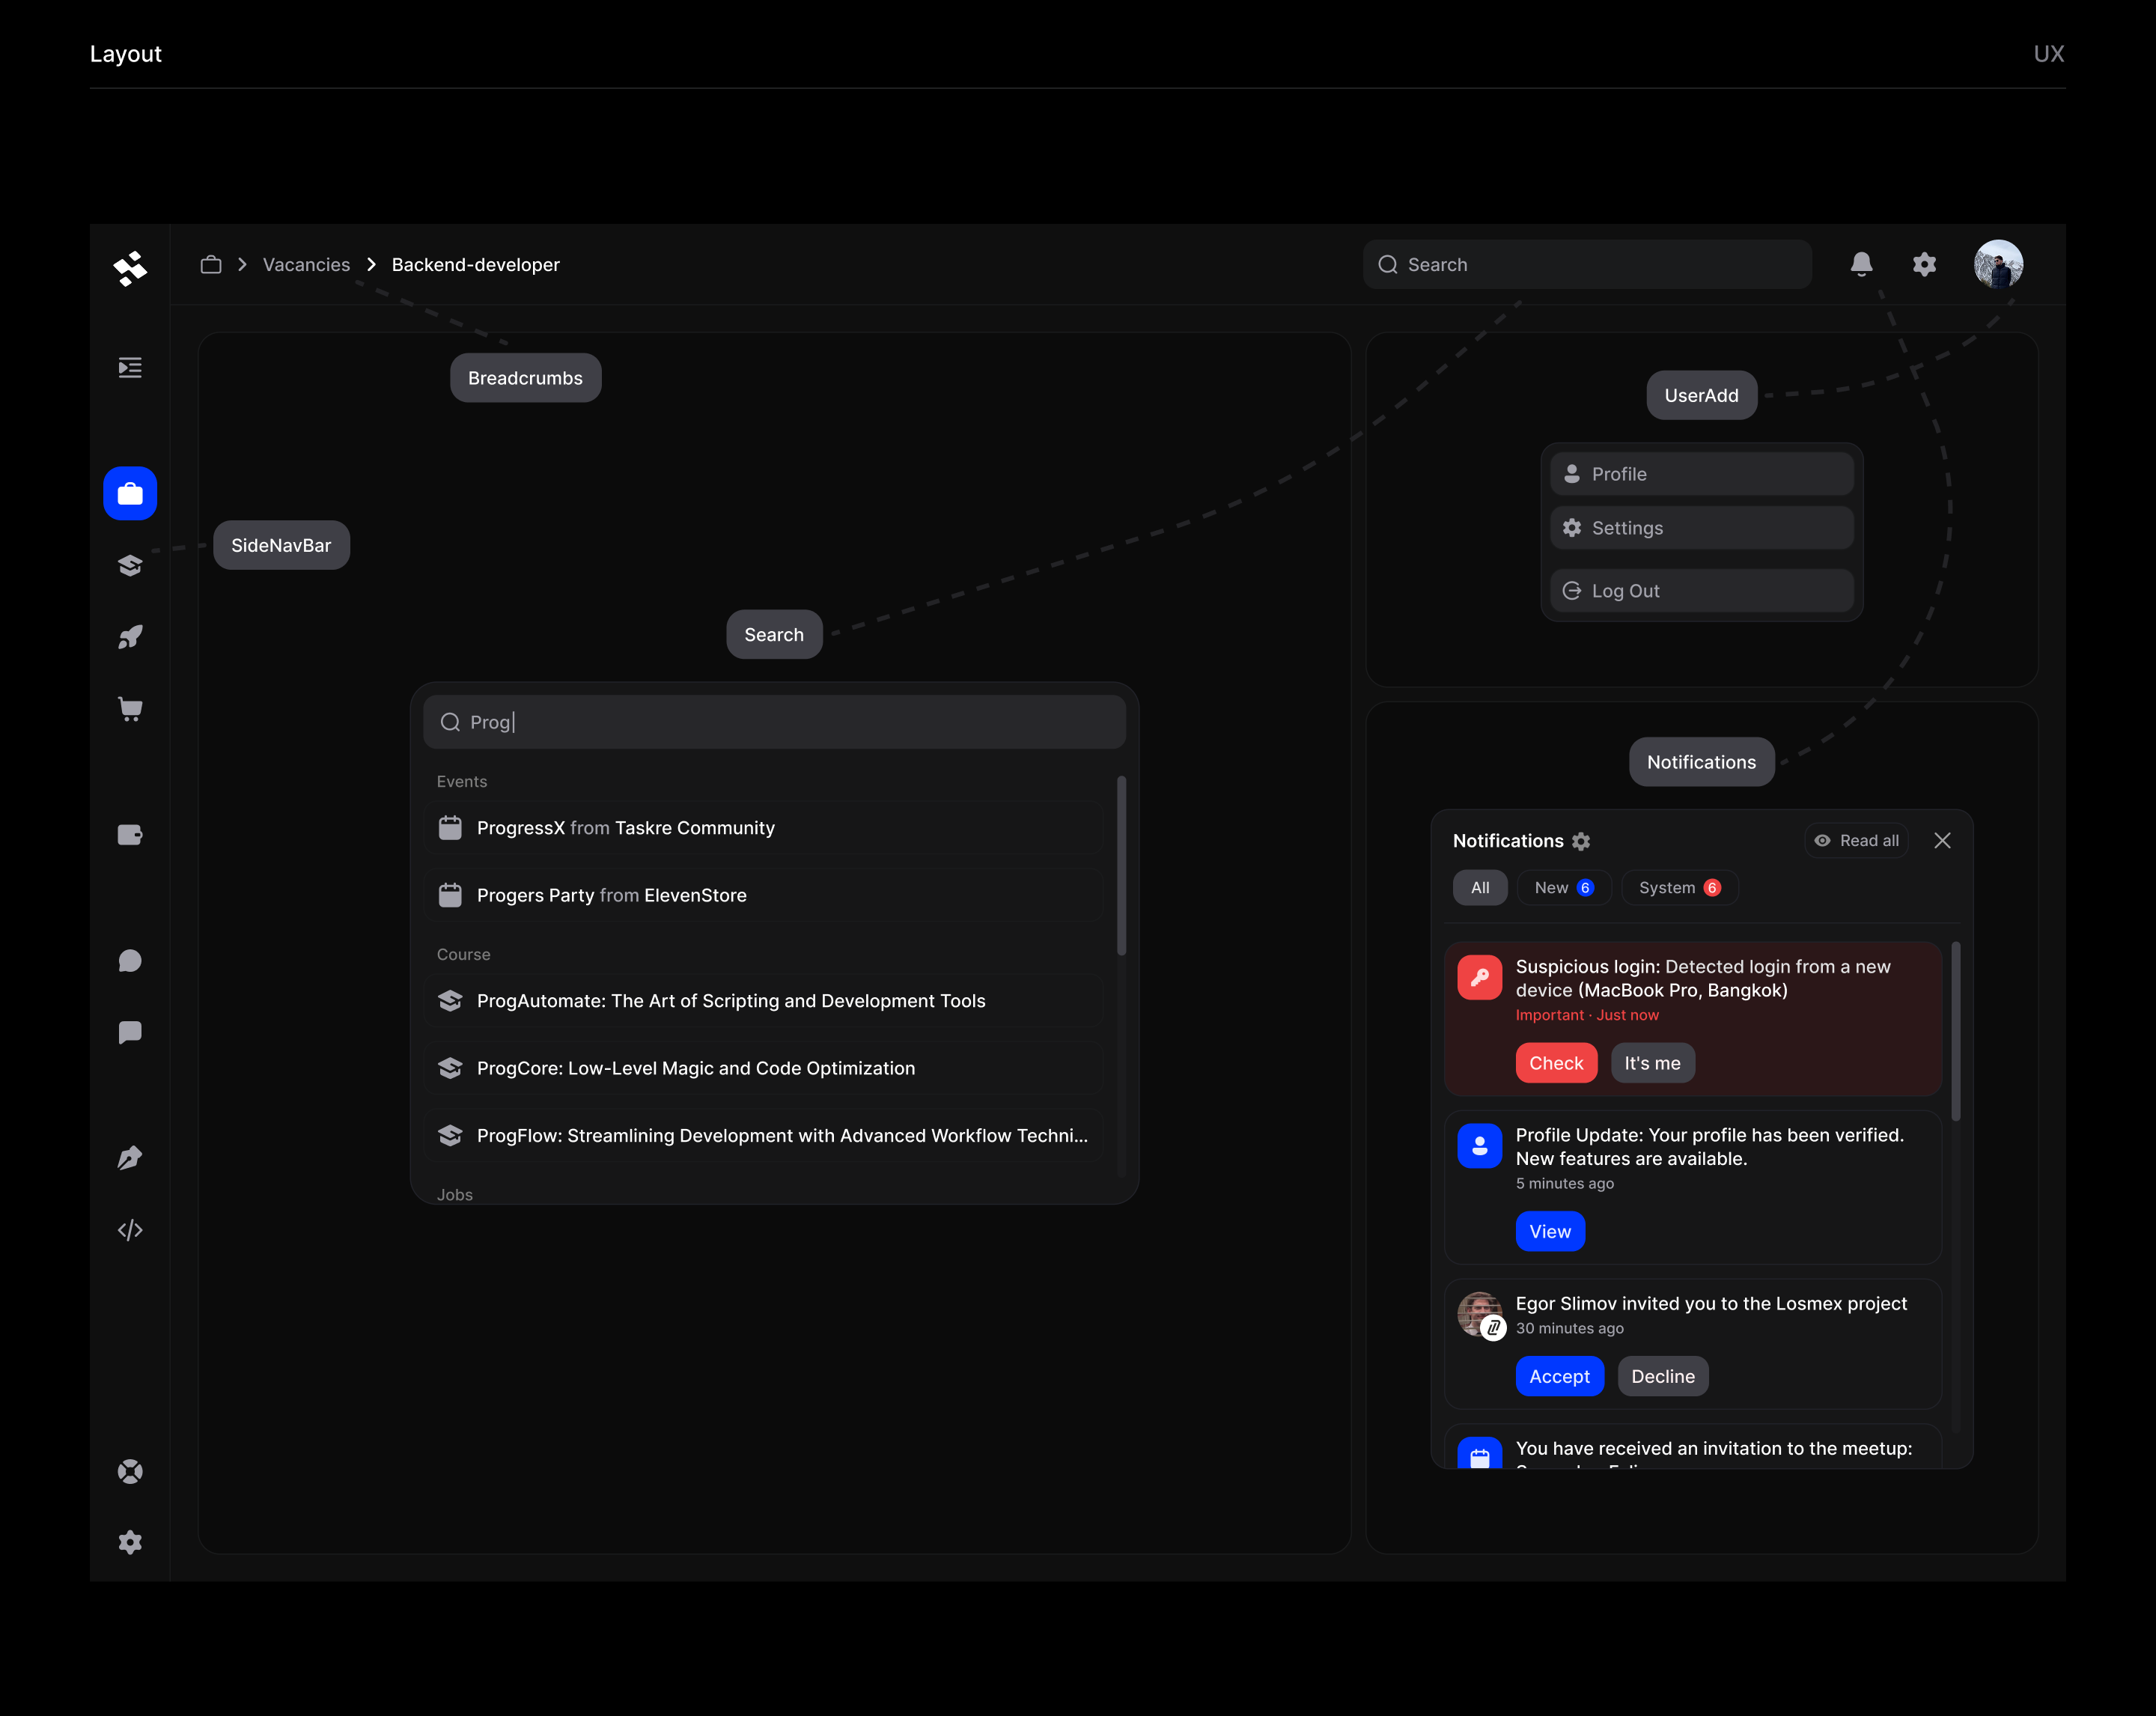This screenshot has height=1716, width=2156.
Task: Open notification settings gear beside title
Action: 1581,841
